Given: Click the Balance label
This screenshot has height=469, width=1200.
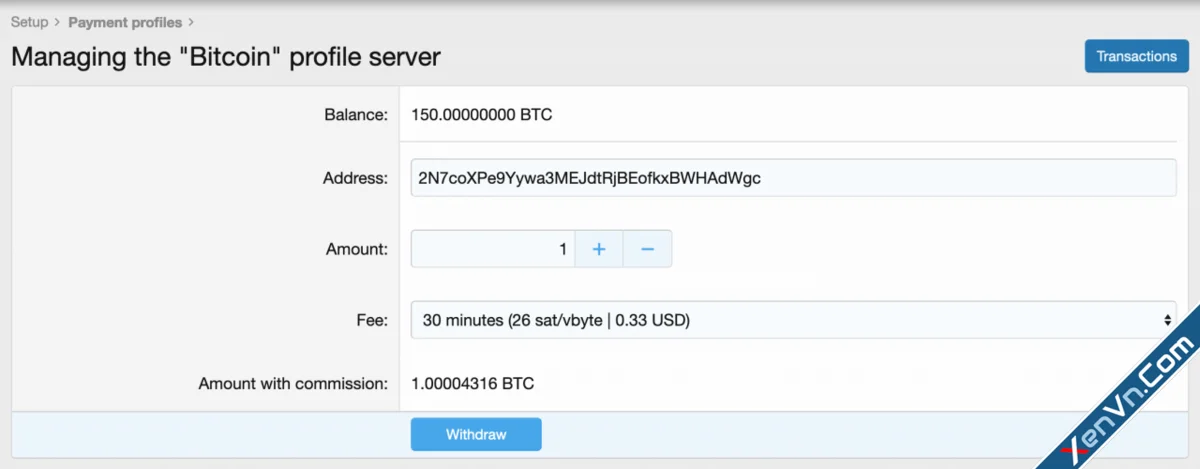Looking at the screenshot, I should (x=355, y=114).
